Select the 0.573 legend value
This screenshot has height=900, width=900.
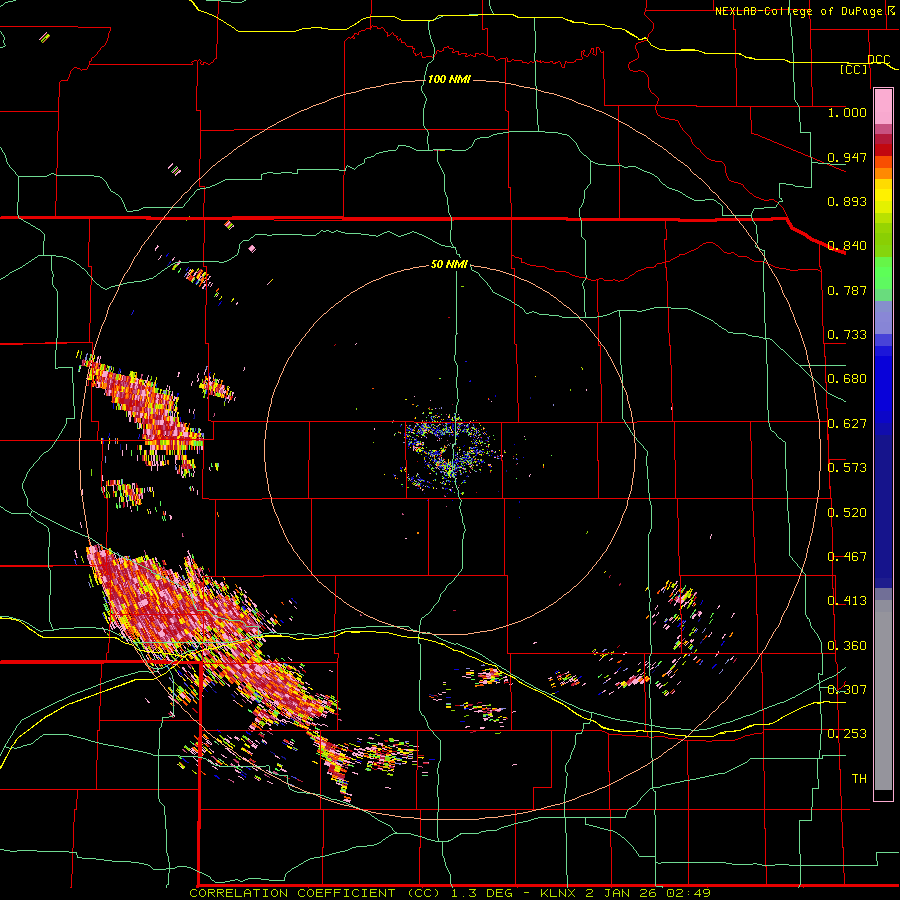(x=847, y=468)
